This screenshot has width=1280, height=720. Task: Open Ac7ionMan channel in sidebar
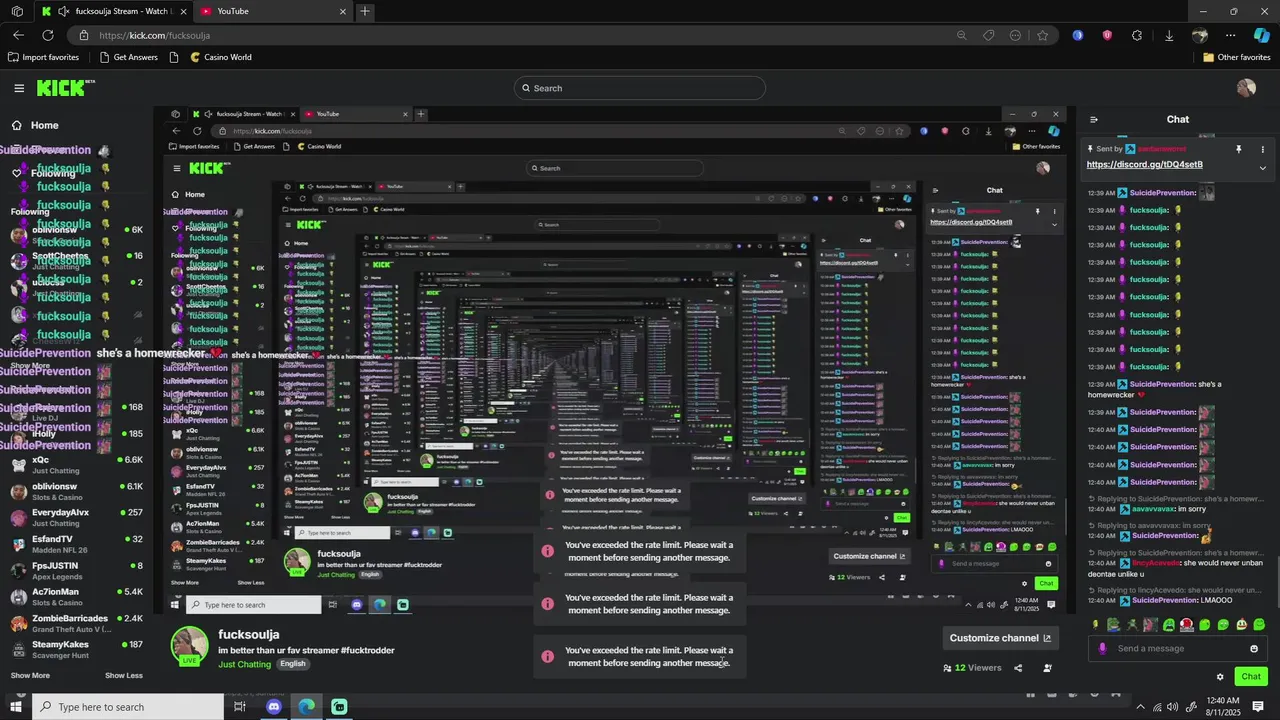[x=78, y=597]
